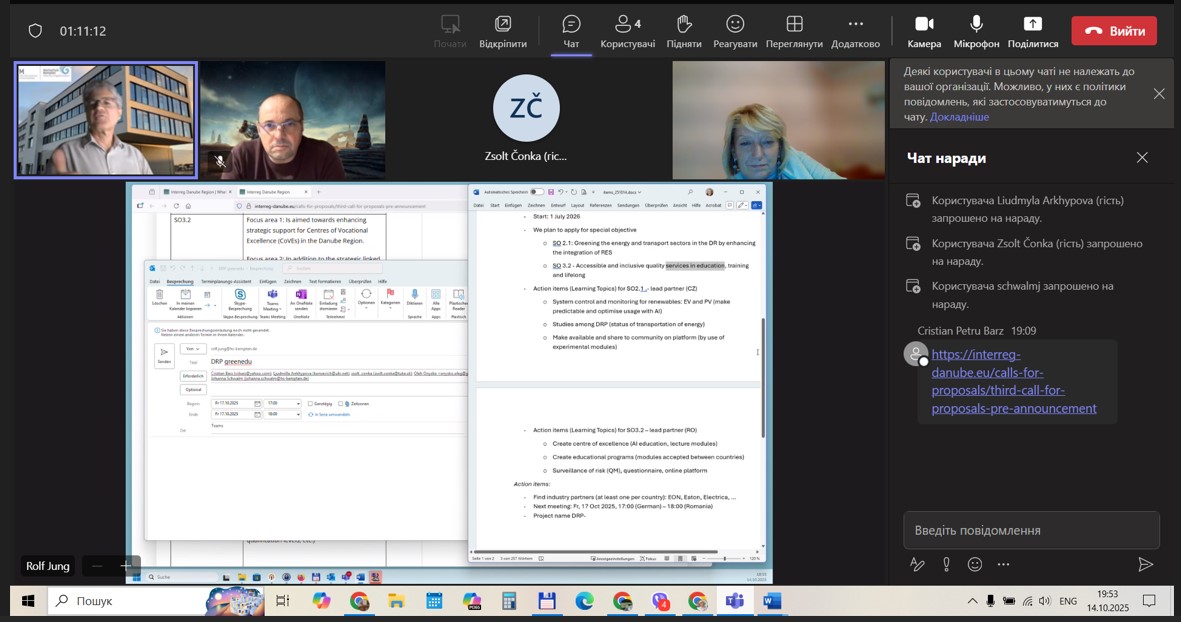Open the interreg-danube.eu link in chat
Viewport: 1181px width, 622px height.
(1013, 381)
